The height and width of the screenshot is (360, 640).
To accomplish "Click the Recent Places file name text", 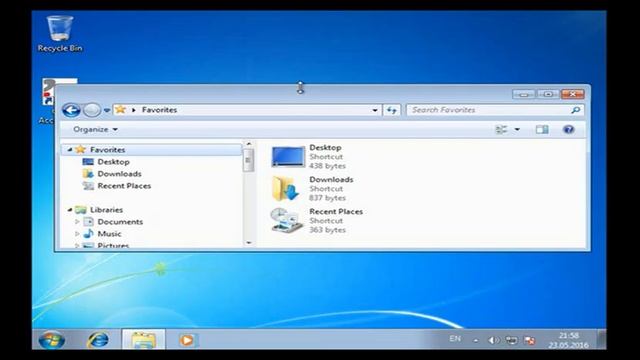I will click(x=336, y=211).
